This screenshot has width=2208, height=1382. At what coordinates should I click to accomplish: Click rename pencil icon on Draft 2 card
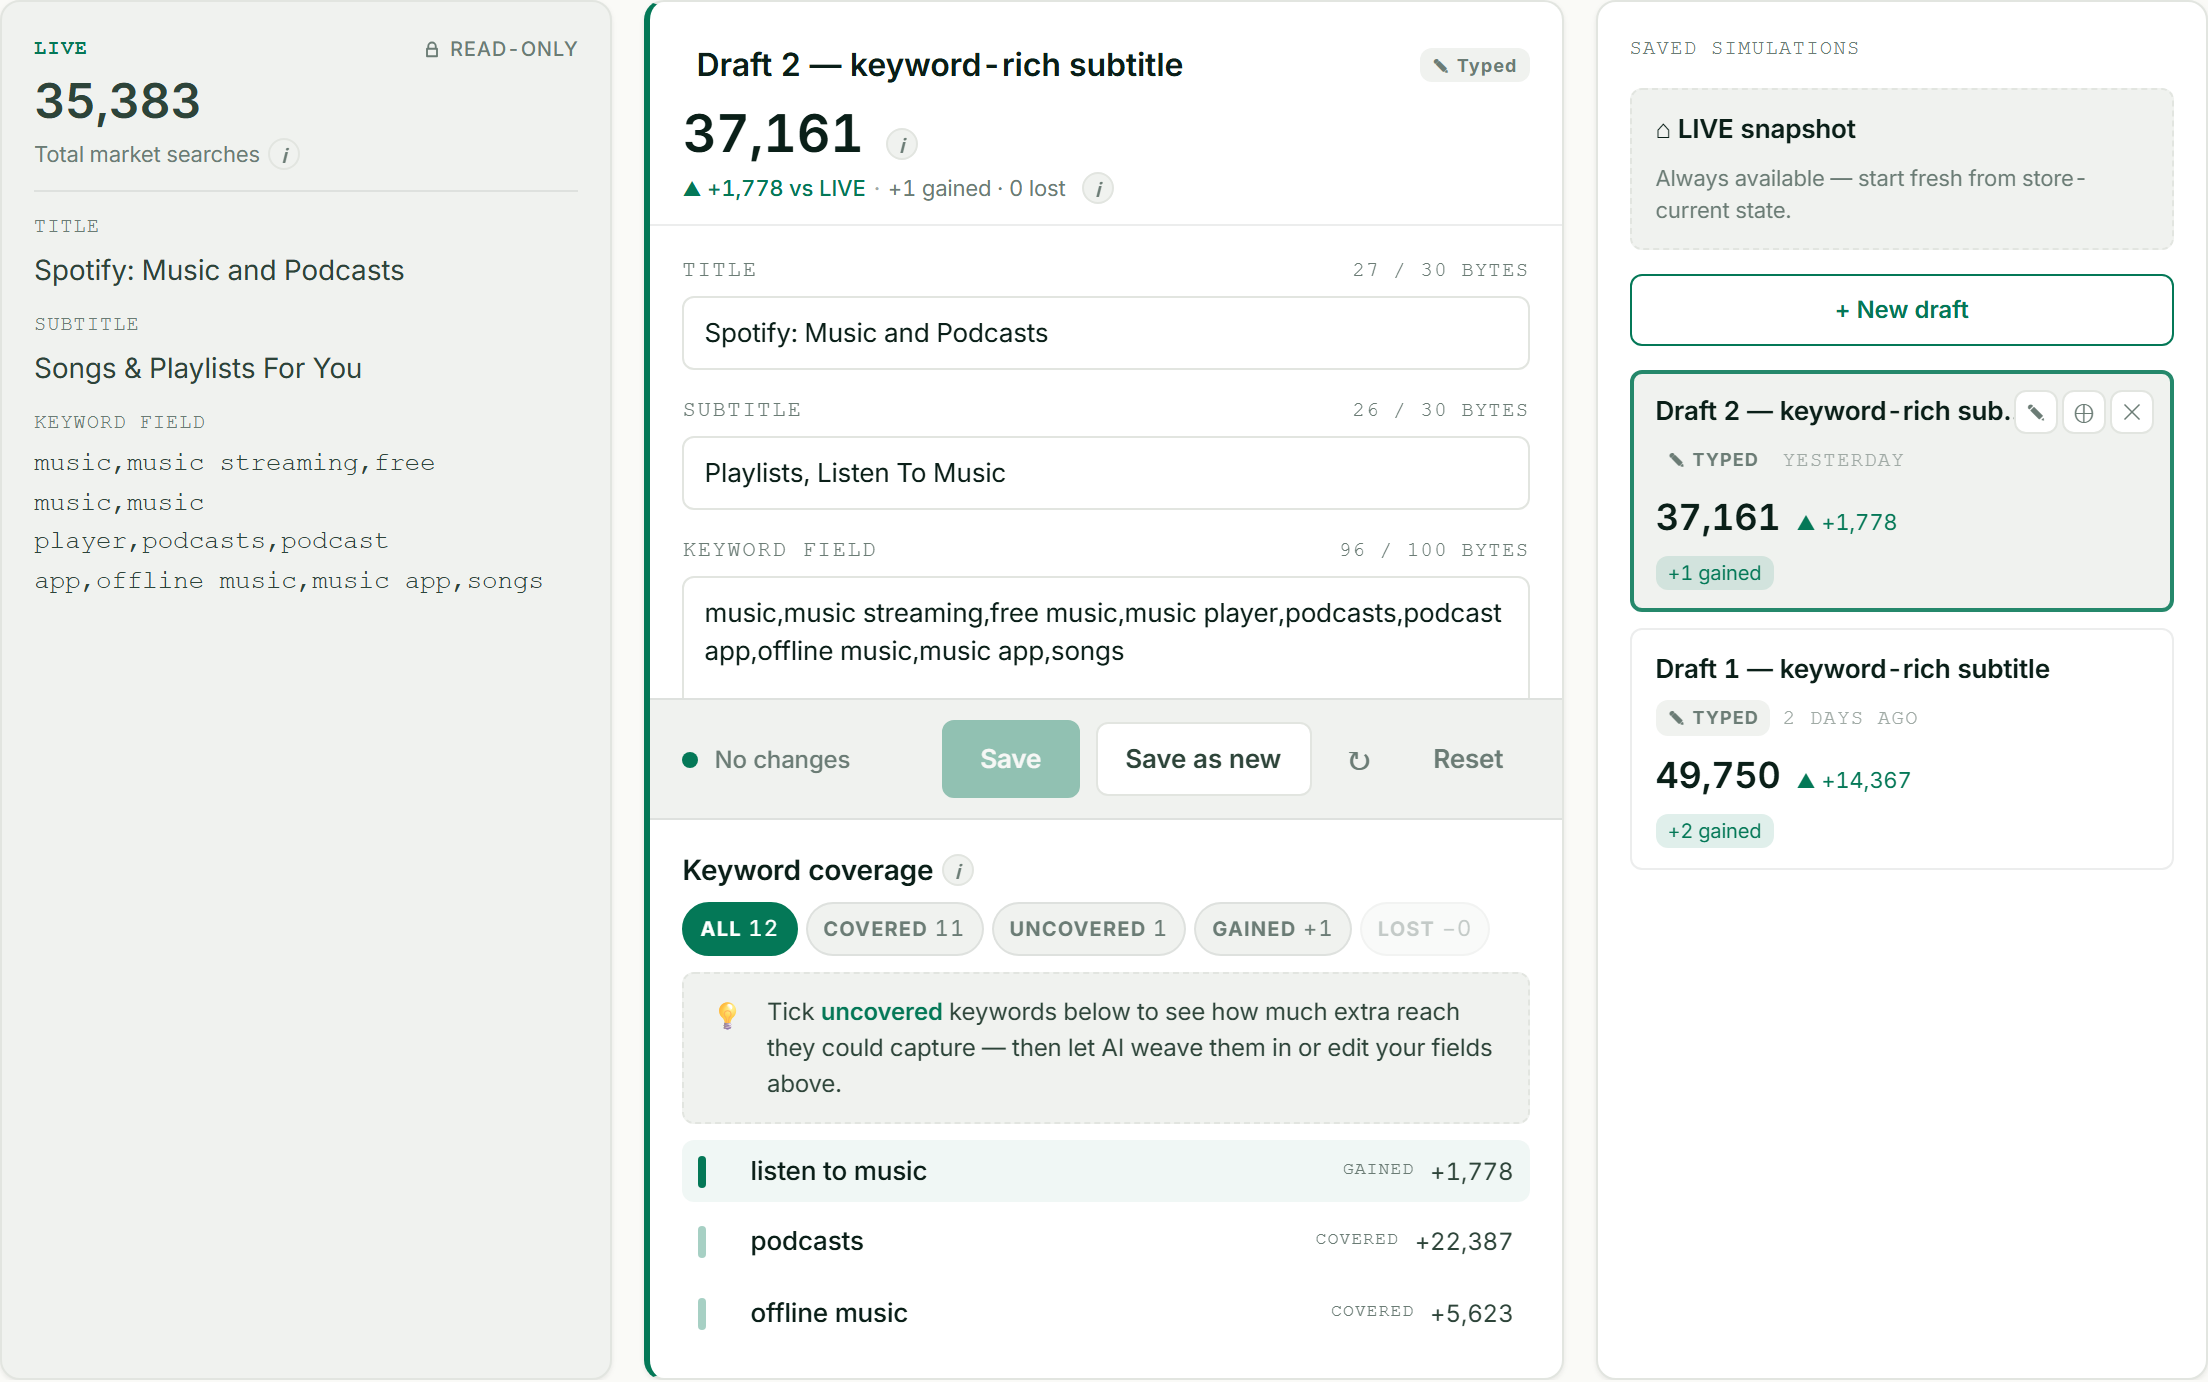click(x=2035, y=412)
